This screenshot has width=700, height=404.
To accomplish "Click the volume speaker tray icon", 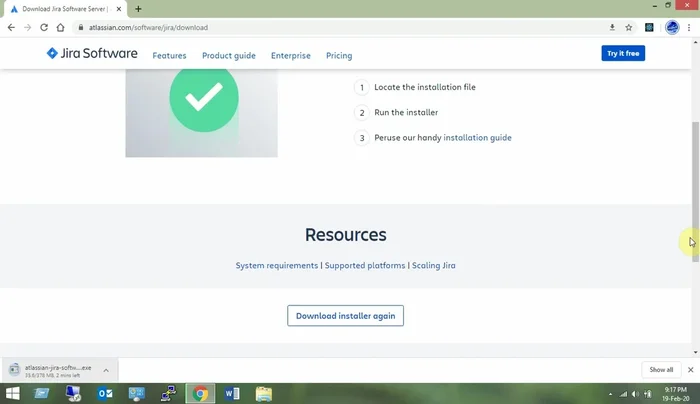I will click(x=635, y=394).
